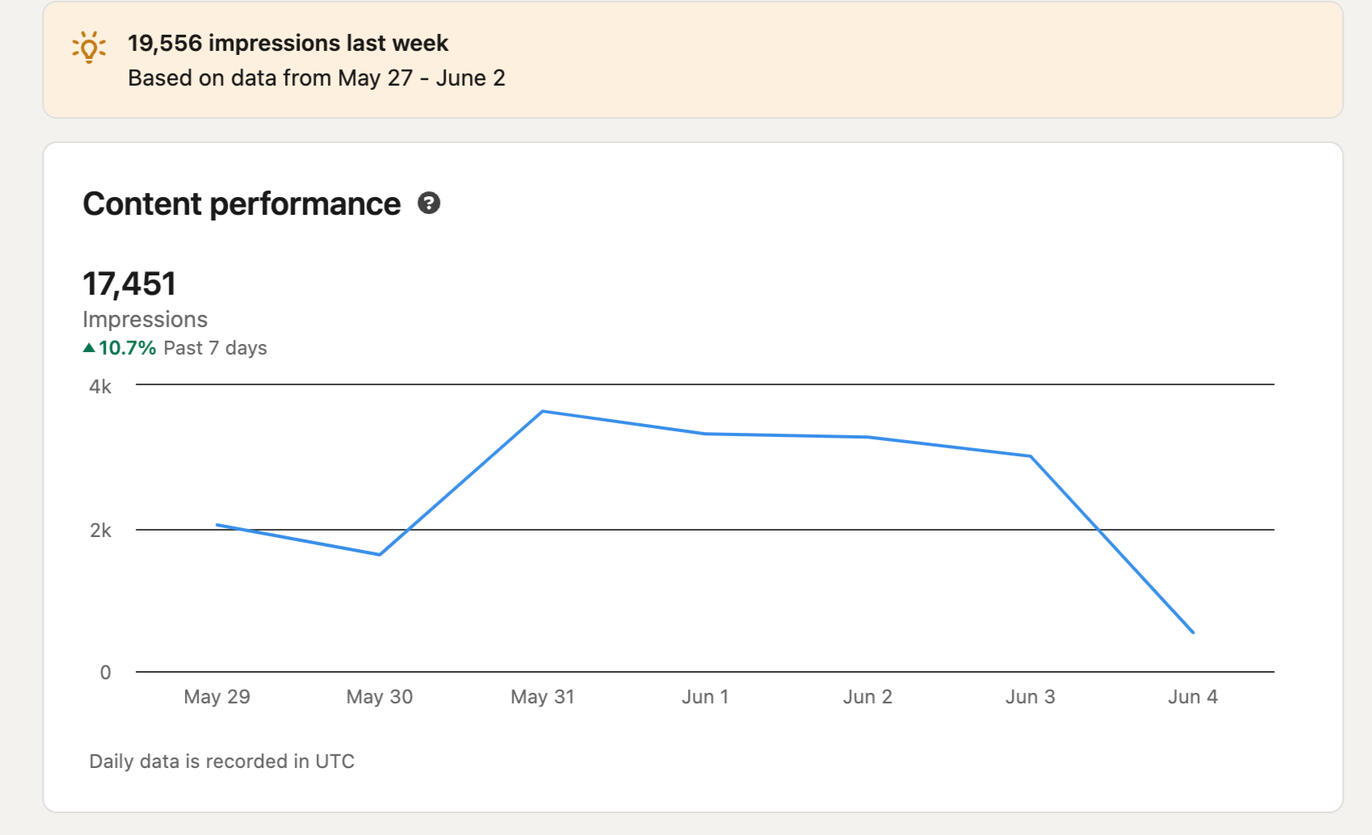This screenshot has height=835, width=1372.
Task: Select the May 29 axis label
Action: click(217, 697)
